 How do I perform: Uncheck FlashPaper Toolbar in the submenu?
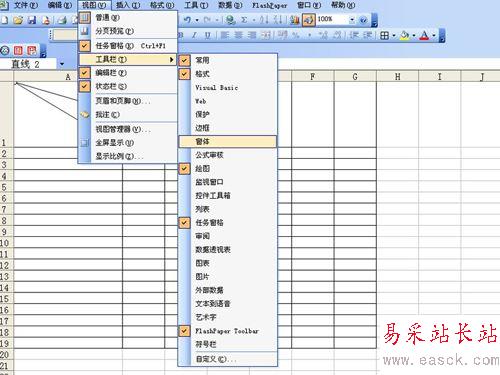(228, 331)
